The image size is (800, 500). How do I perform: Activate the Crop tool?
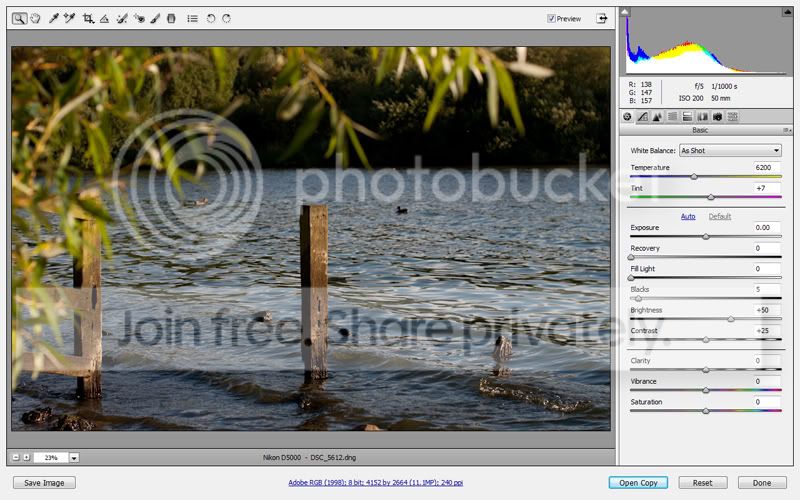88,18
